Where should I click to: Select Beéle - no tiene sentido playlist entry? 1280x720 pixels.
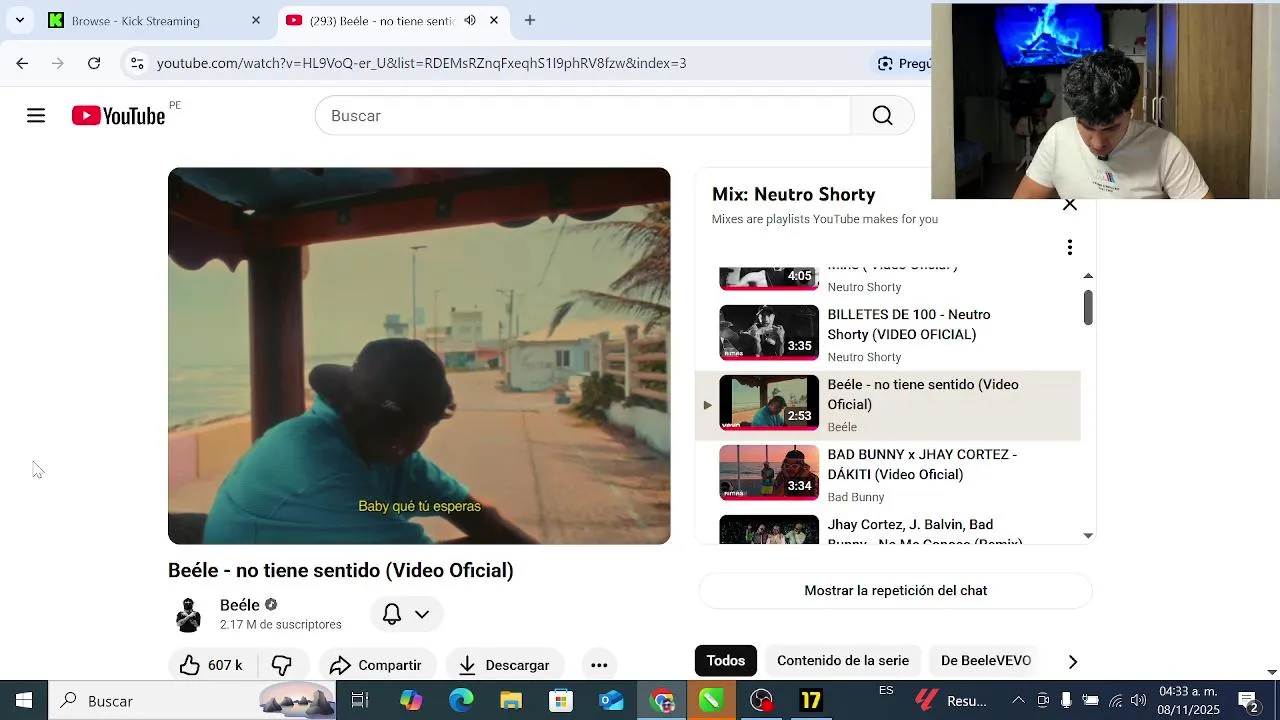point(888,405)
